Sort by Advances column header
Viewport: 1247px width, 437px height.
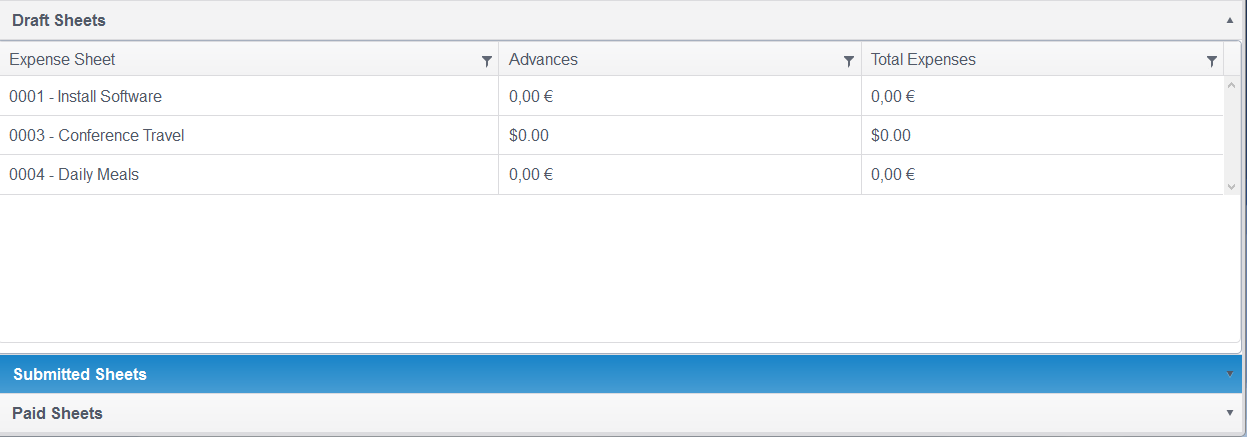tap(543, 60)
